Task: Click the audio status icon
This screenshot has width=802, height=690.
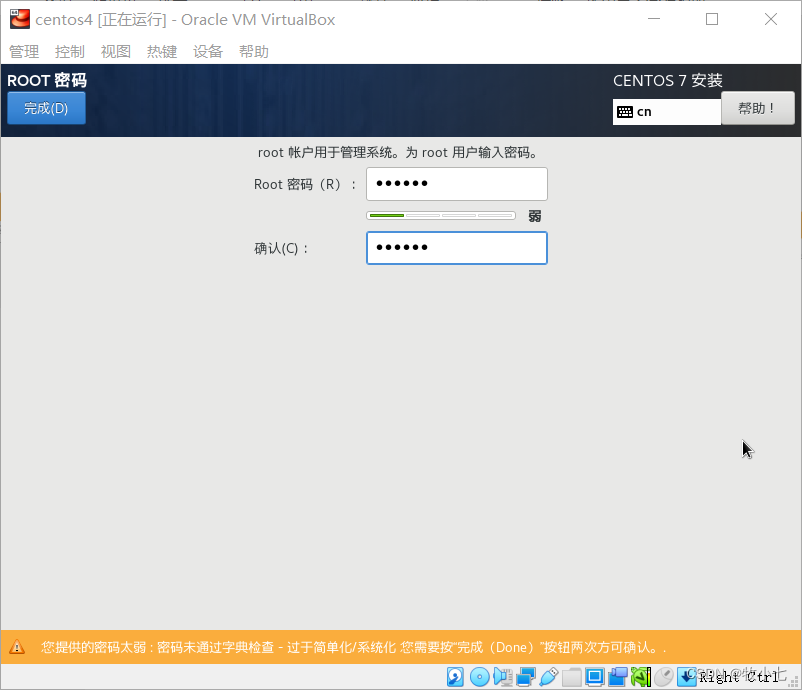Action: (503, 677)
